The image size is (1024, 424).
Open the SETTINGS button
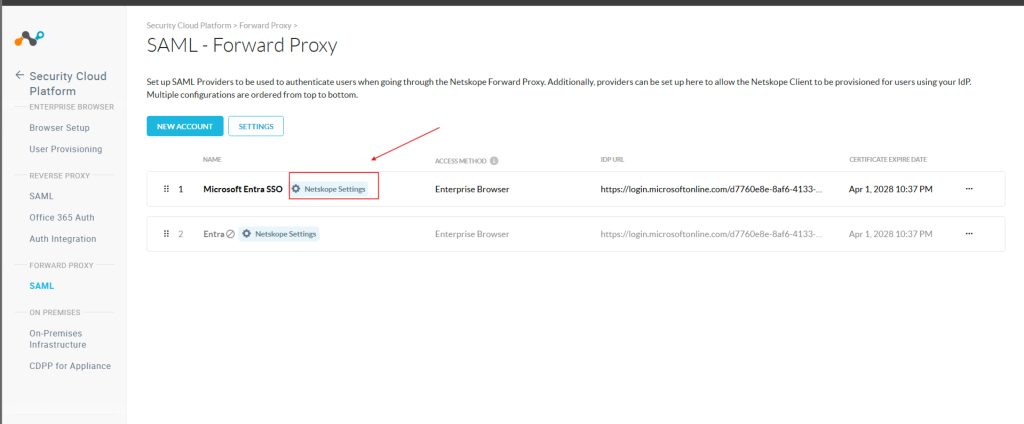(x=256, y=126)
